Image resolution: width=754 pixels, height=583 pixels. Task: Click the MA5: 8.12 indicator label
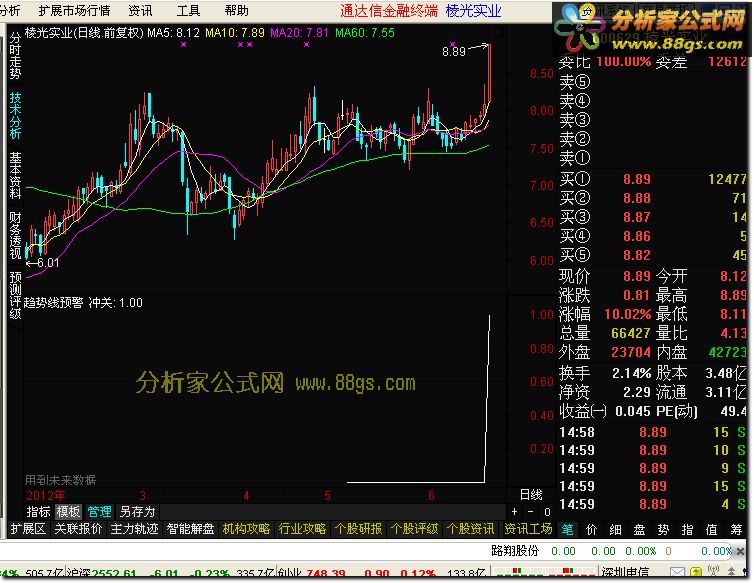173,33
